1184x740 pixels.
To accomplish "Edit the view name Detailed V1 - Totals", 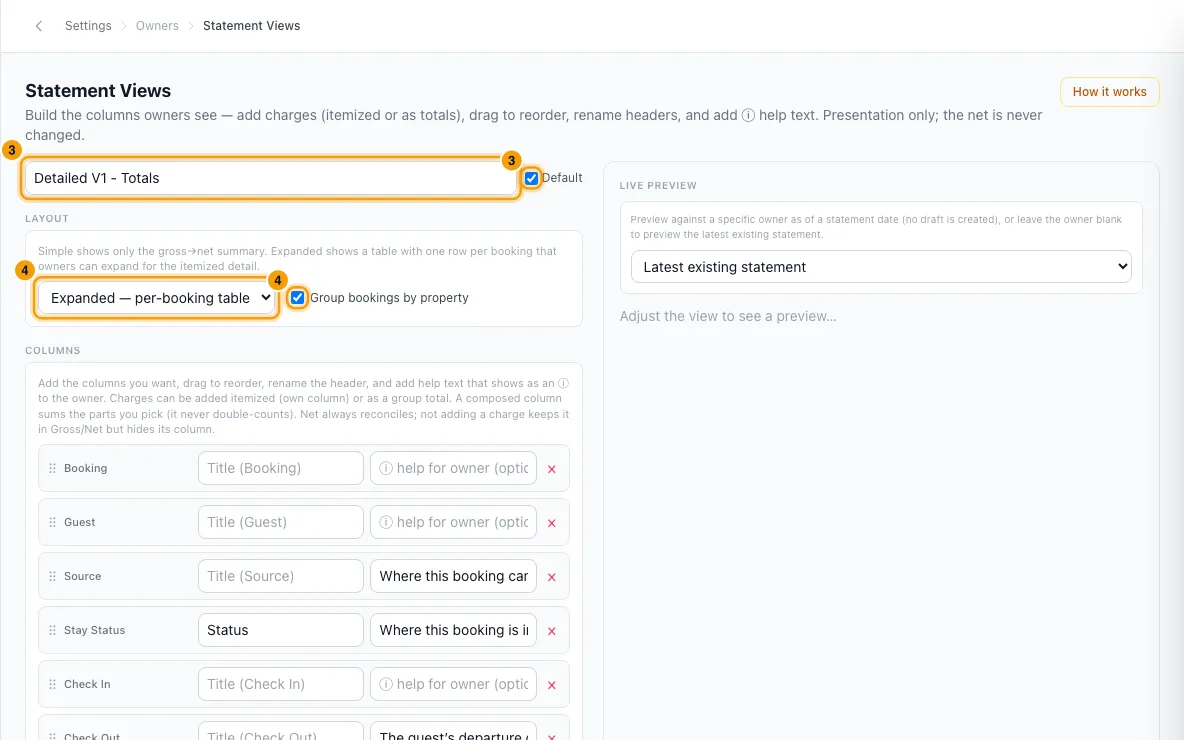I will pyautogui.click(x=270, y=178).
